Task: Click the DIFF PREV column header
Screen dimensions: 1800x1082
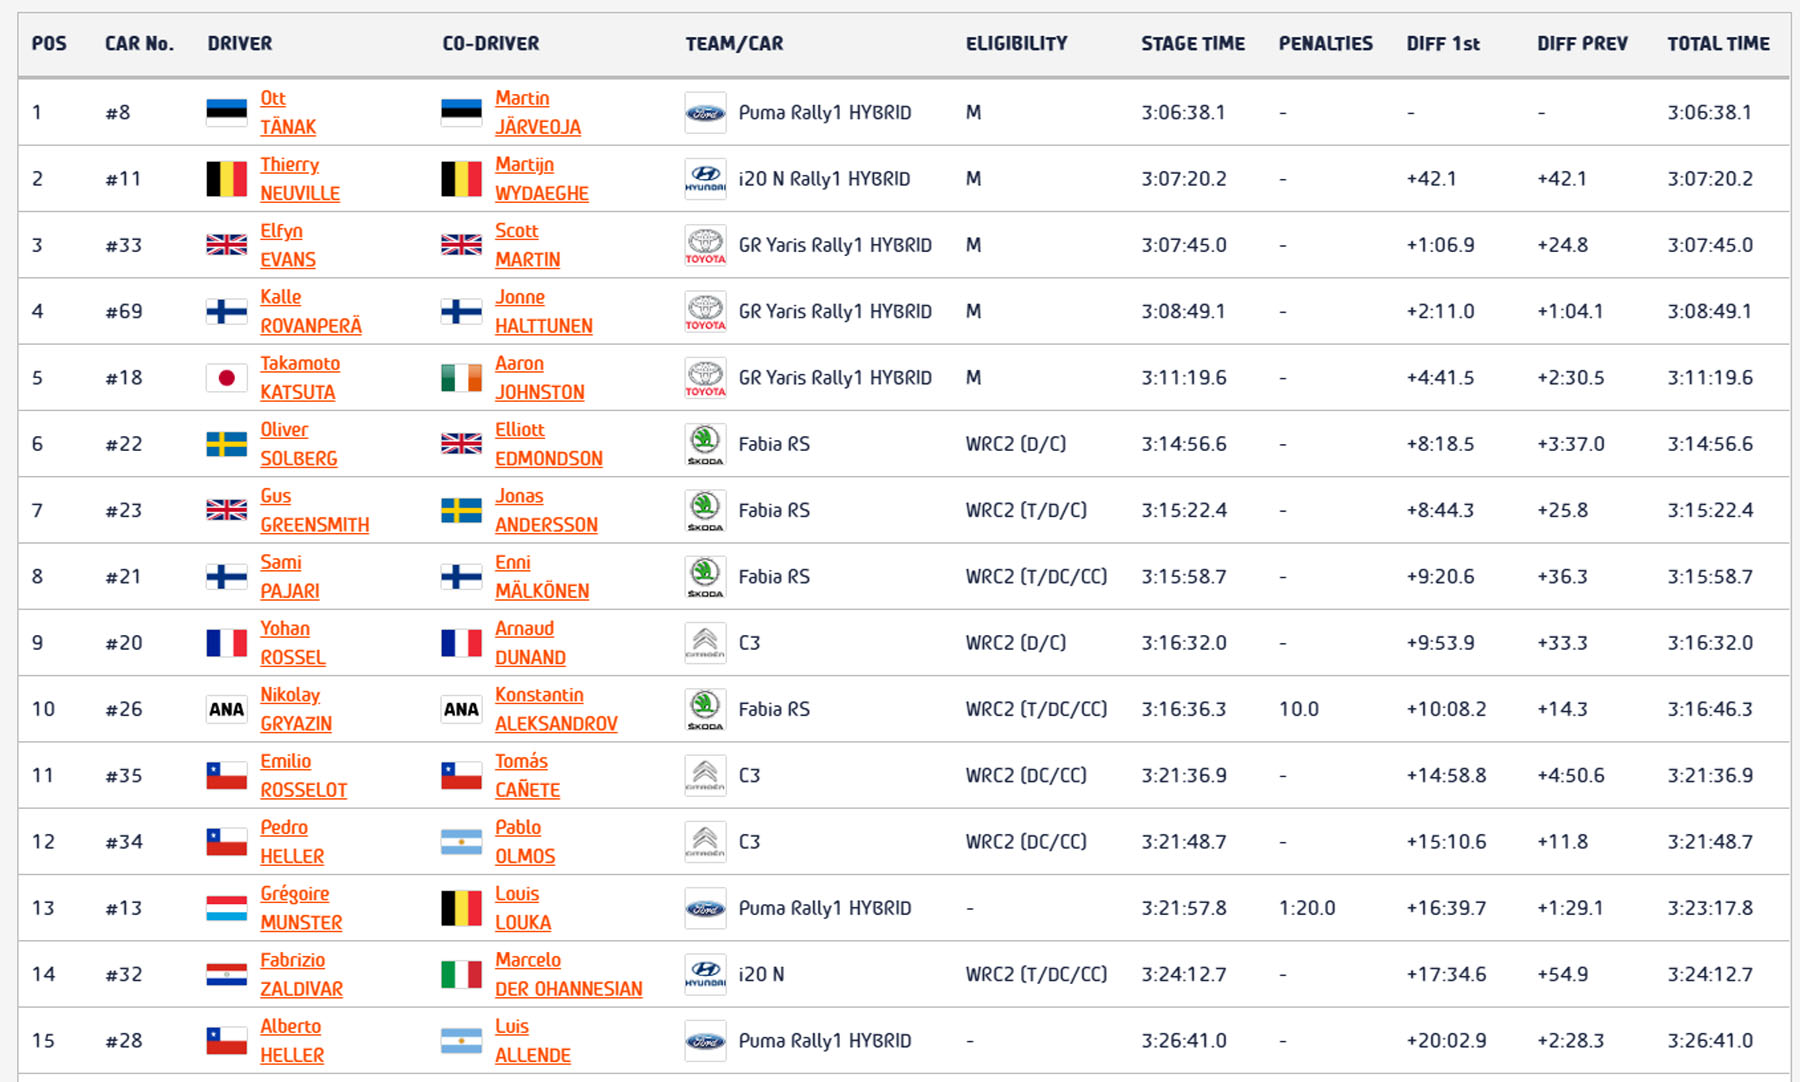Action: pyautogui.click(x=1582, y=43)
